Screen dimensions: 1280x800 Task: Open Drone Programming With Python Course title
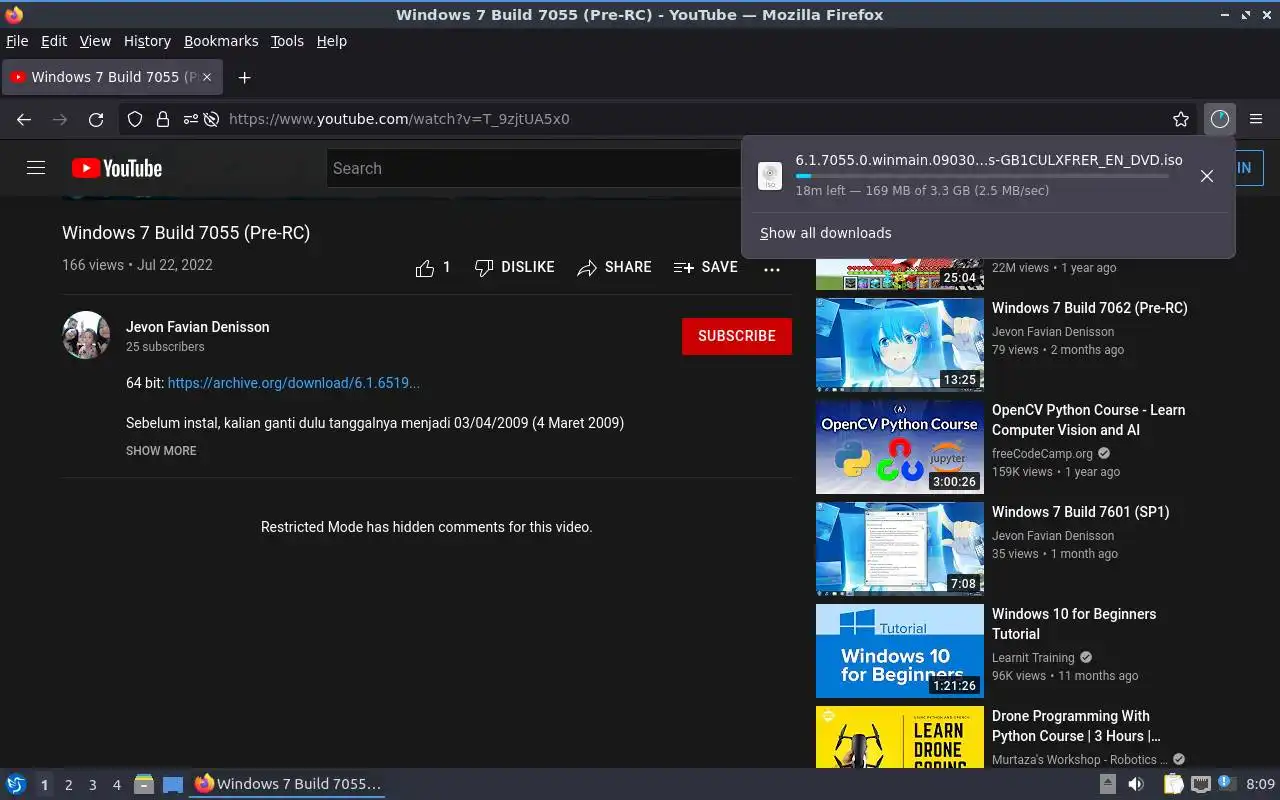(x=1076, y=726)
